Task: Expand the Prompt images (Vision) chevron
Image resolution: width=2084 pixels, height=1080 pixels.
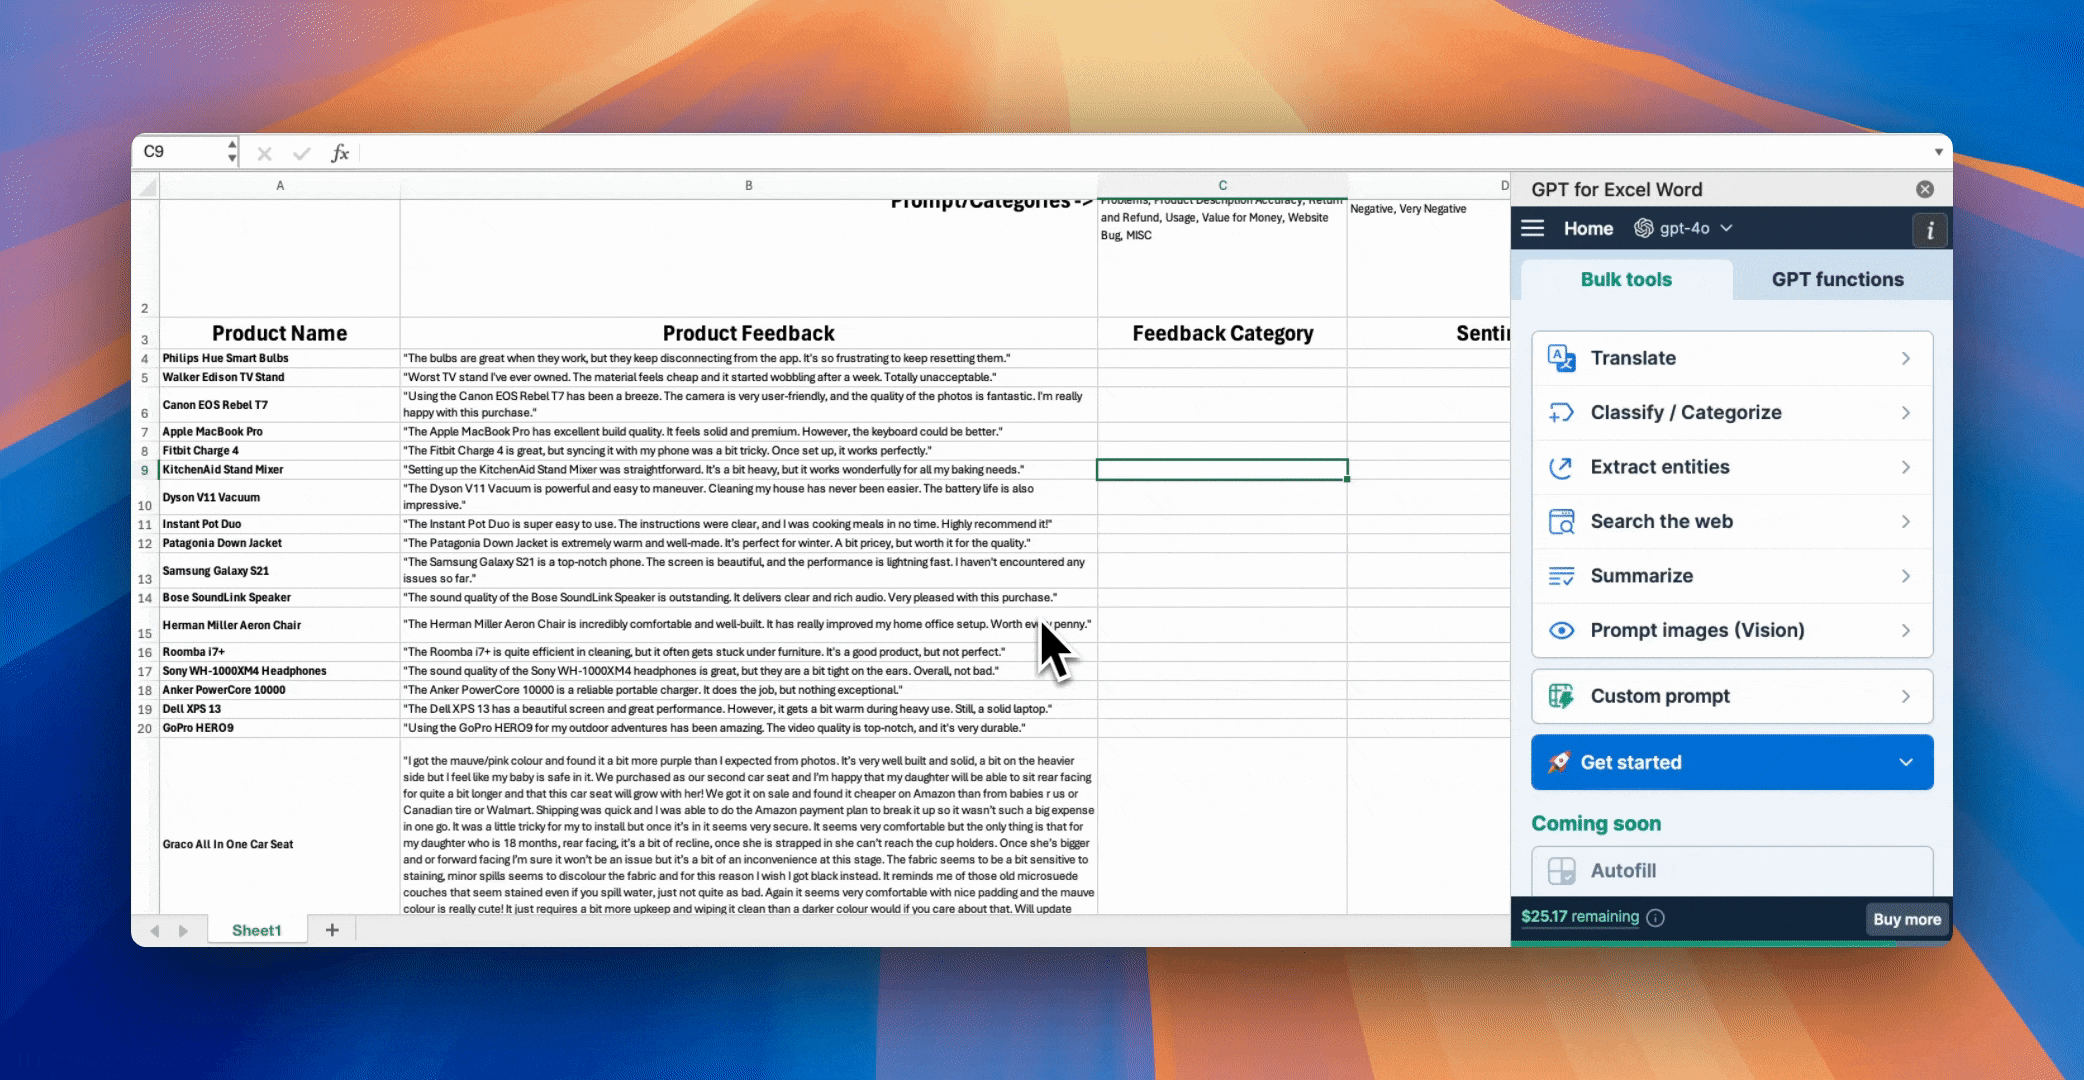Action: [1906, 630]
